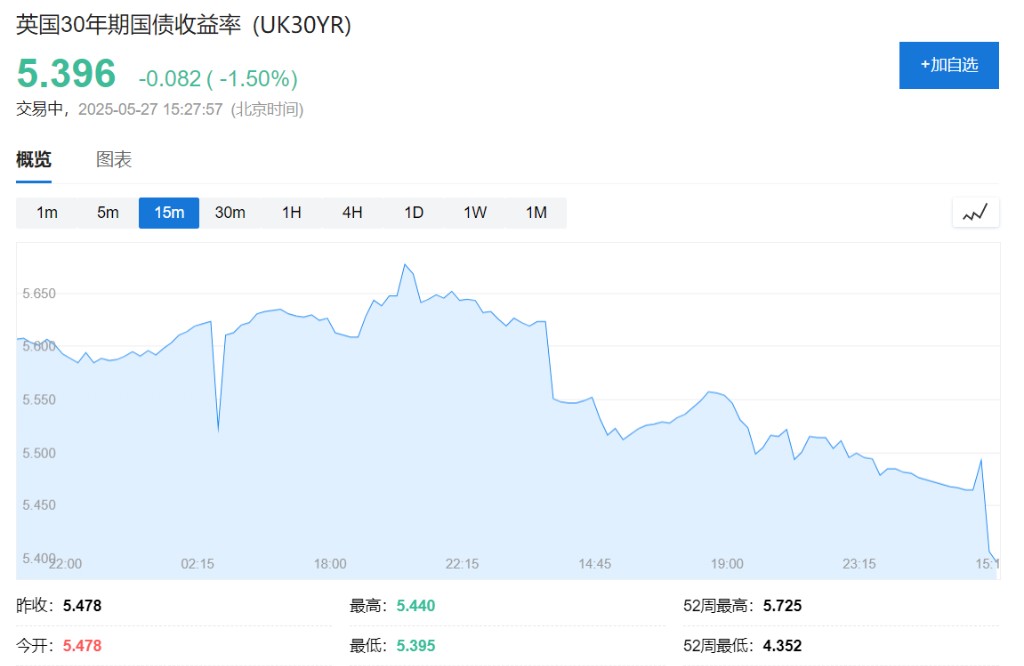Click the chart peak near 5.65
The width and height of the screenshot is (1024, 666).
[405, 265]
